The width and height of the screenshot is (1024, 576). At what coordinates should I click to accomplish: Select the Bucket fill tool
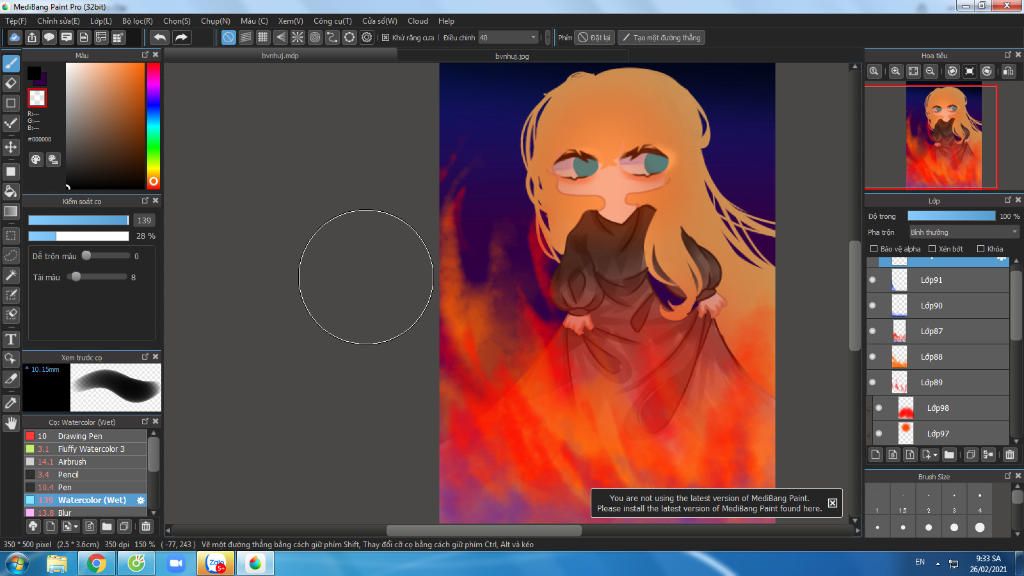click(x=11, y=191)
